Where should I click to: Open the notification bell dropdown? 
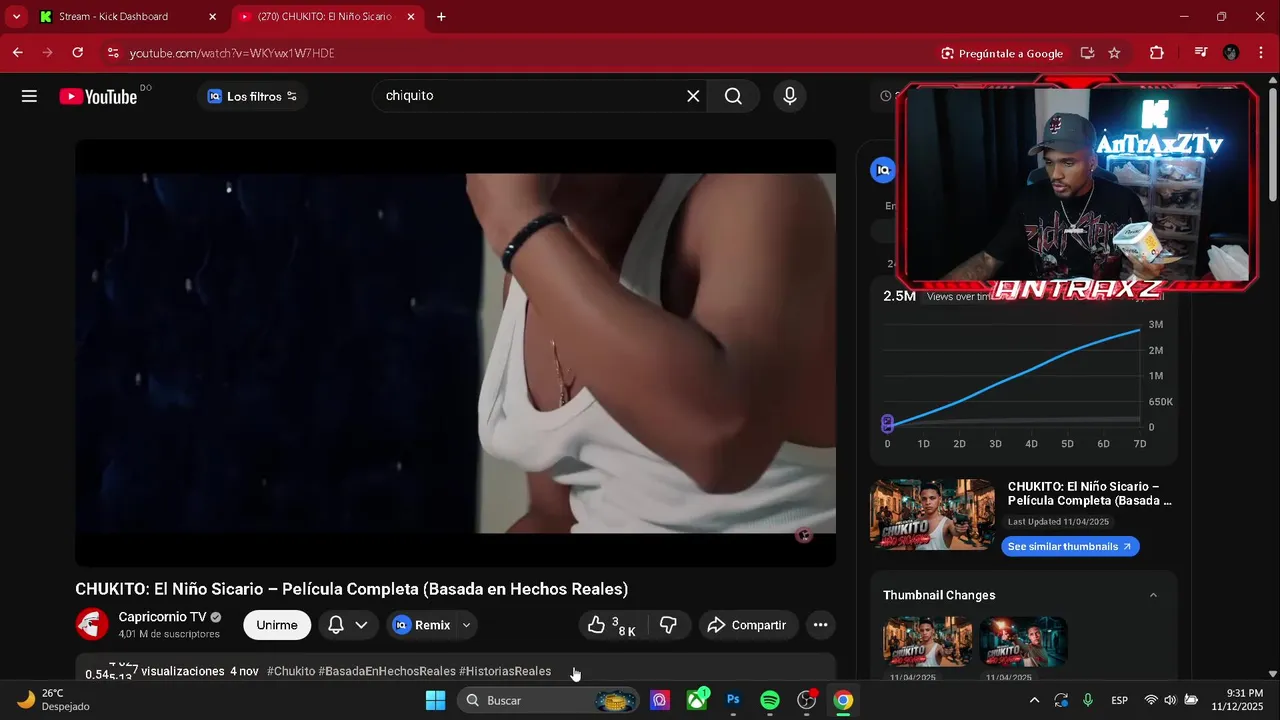tap(348, 625)
